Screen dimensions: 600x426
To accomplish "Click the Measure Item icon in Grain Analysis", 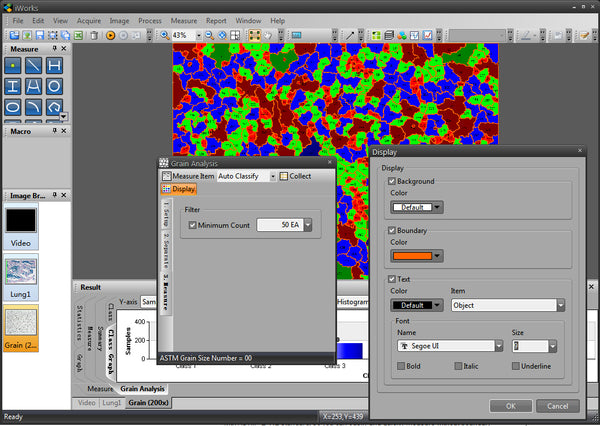I will 166,176.
